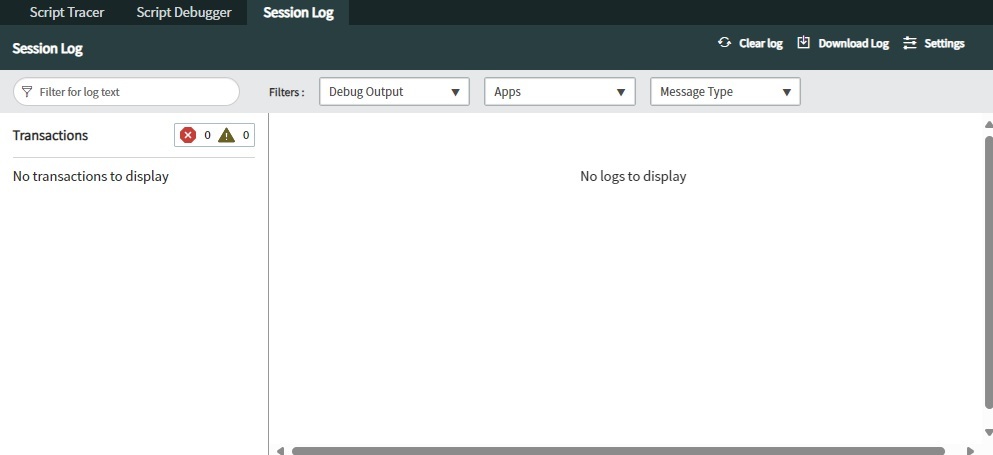The height and width of the screenshot is (455, 993).
Task: Switch to the Script Debugger tab
Action: pos(184,13)
